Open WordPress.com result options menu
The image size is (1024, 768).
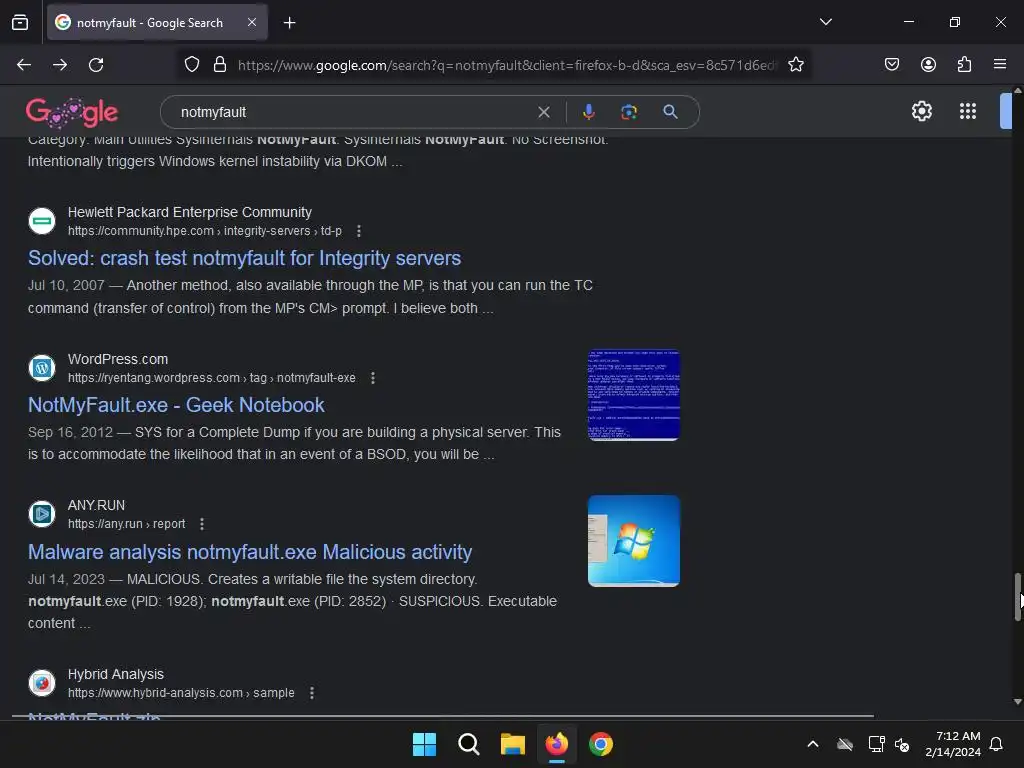(x=373, y=378)
